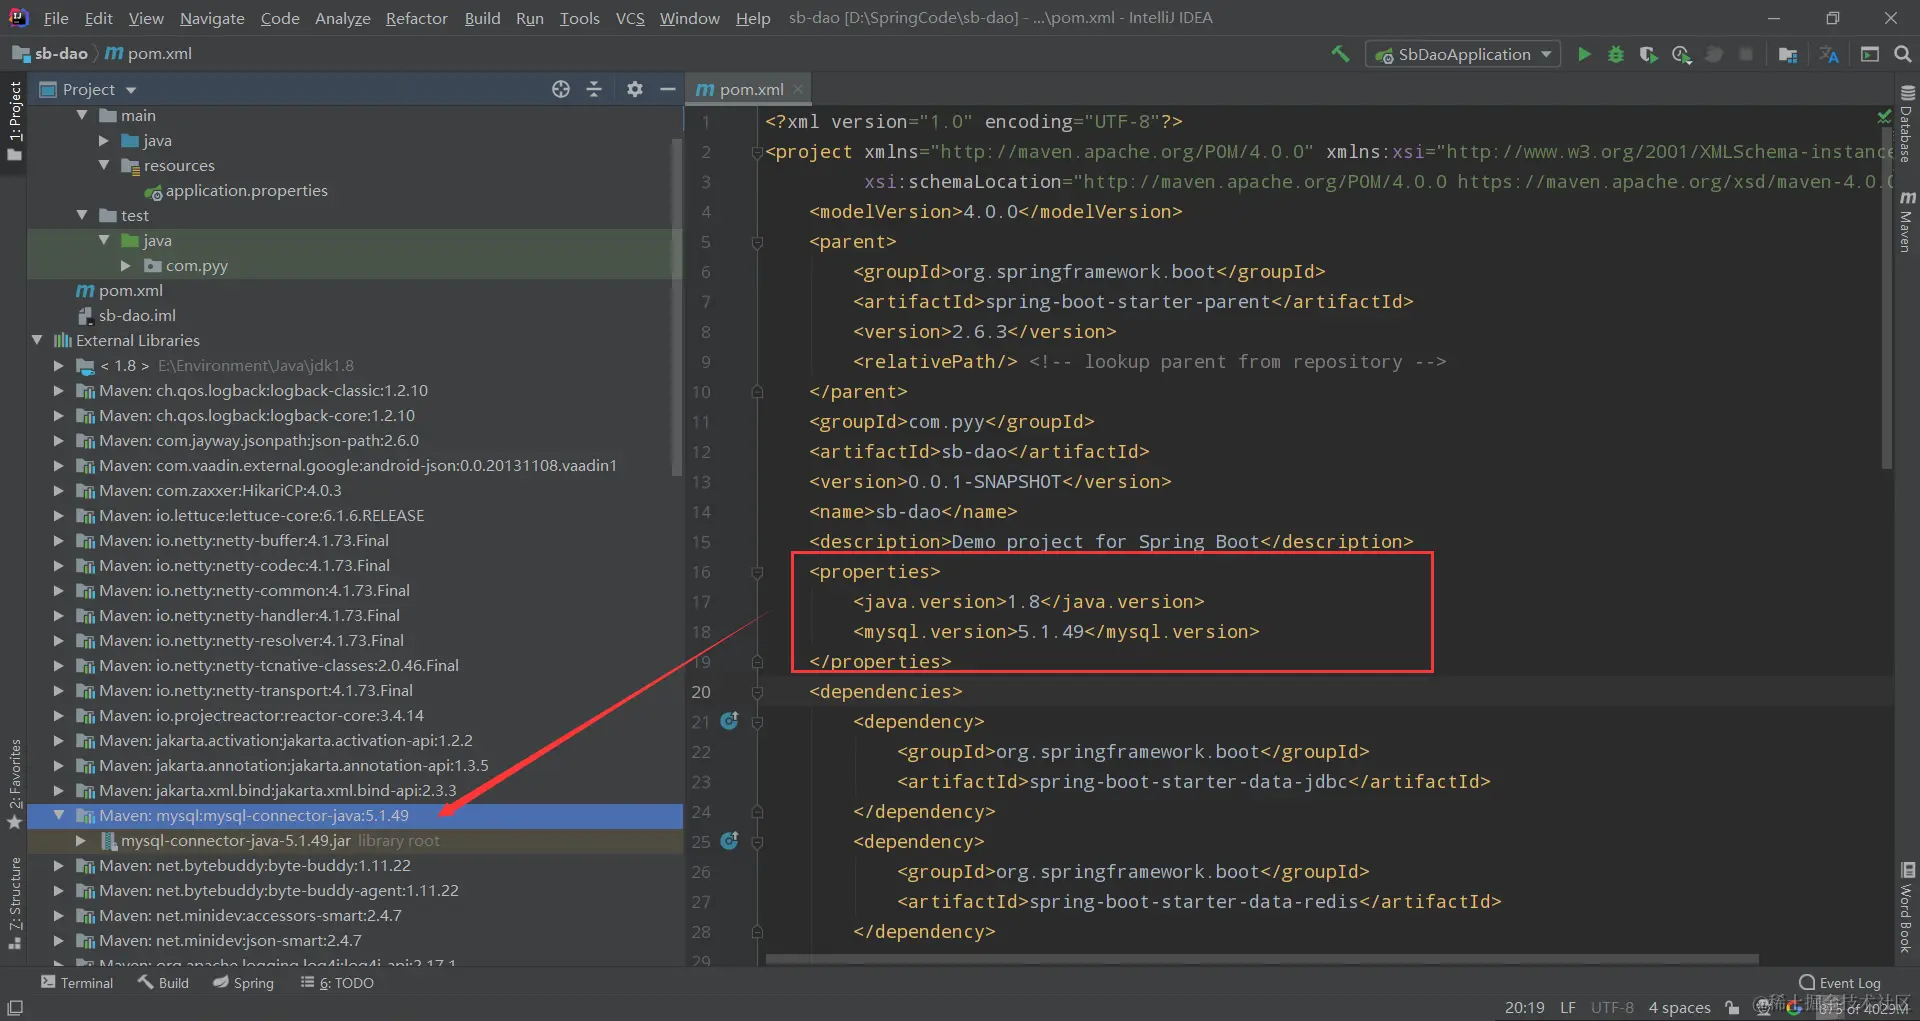Screen dimensions: 1920x1021
Task: Open the Maven side tool window
Action: [1907, 222]
